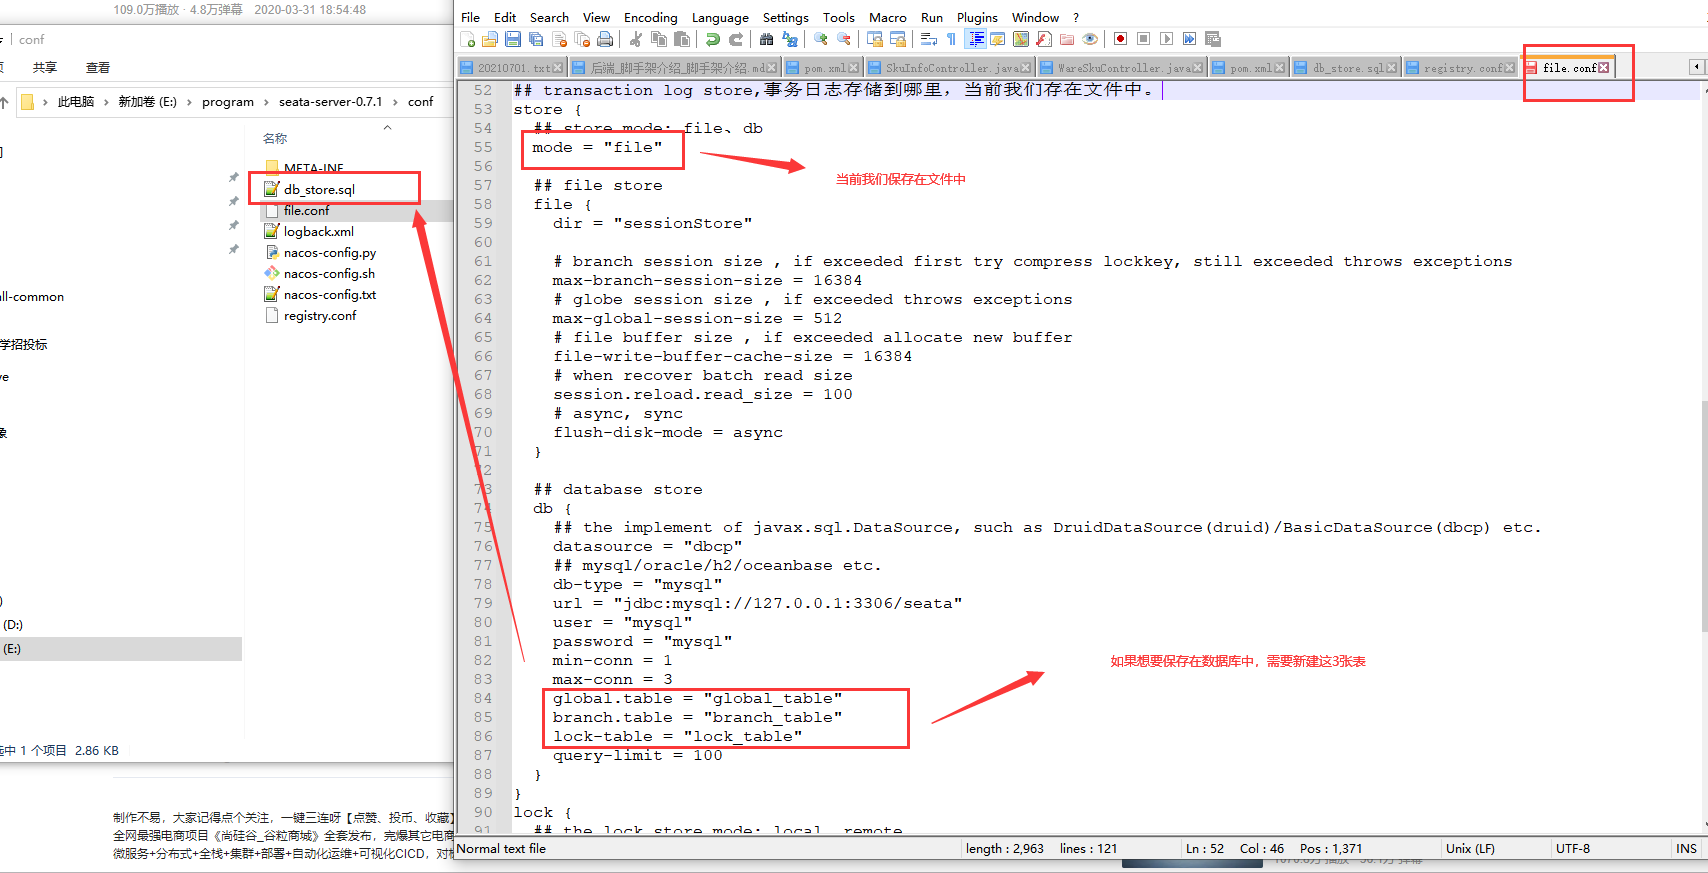Click the Close file icon in toolbar
The image size is (1708, 873).
pos(559,39)
